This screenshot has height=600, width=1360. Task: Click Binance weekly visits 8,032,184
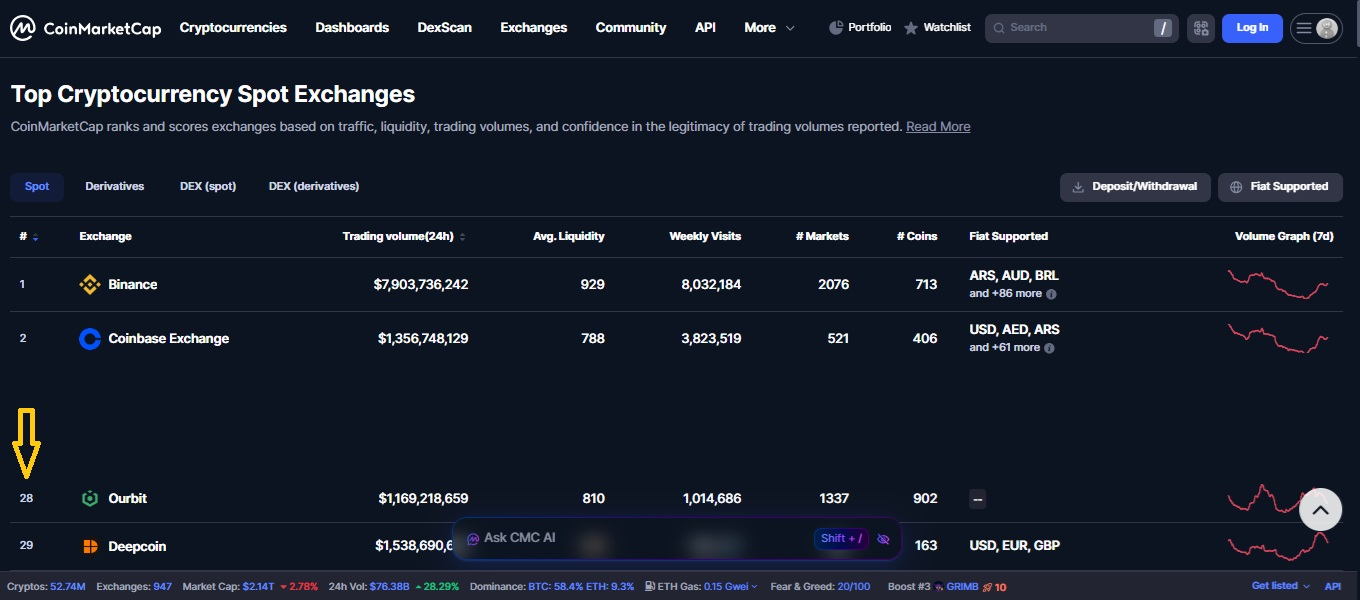(711, 285)
